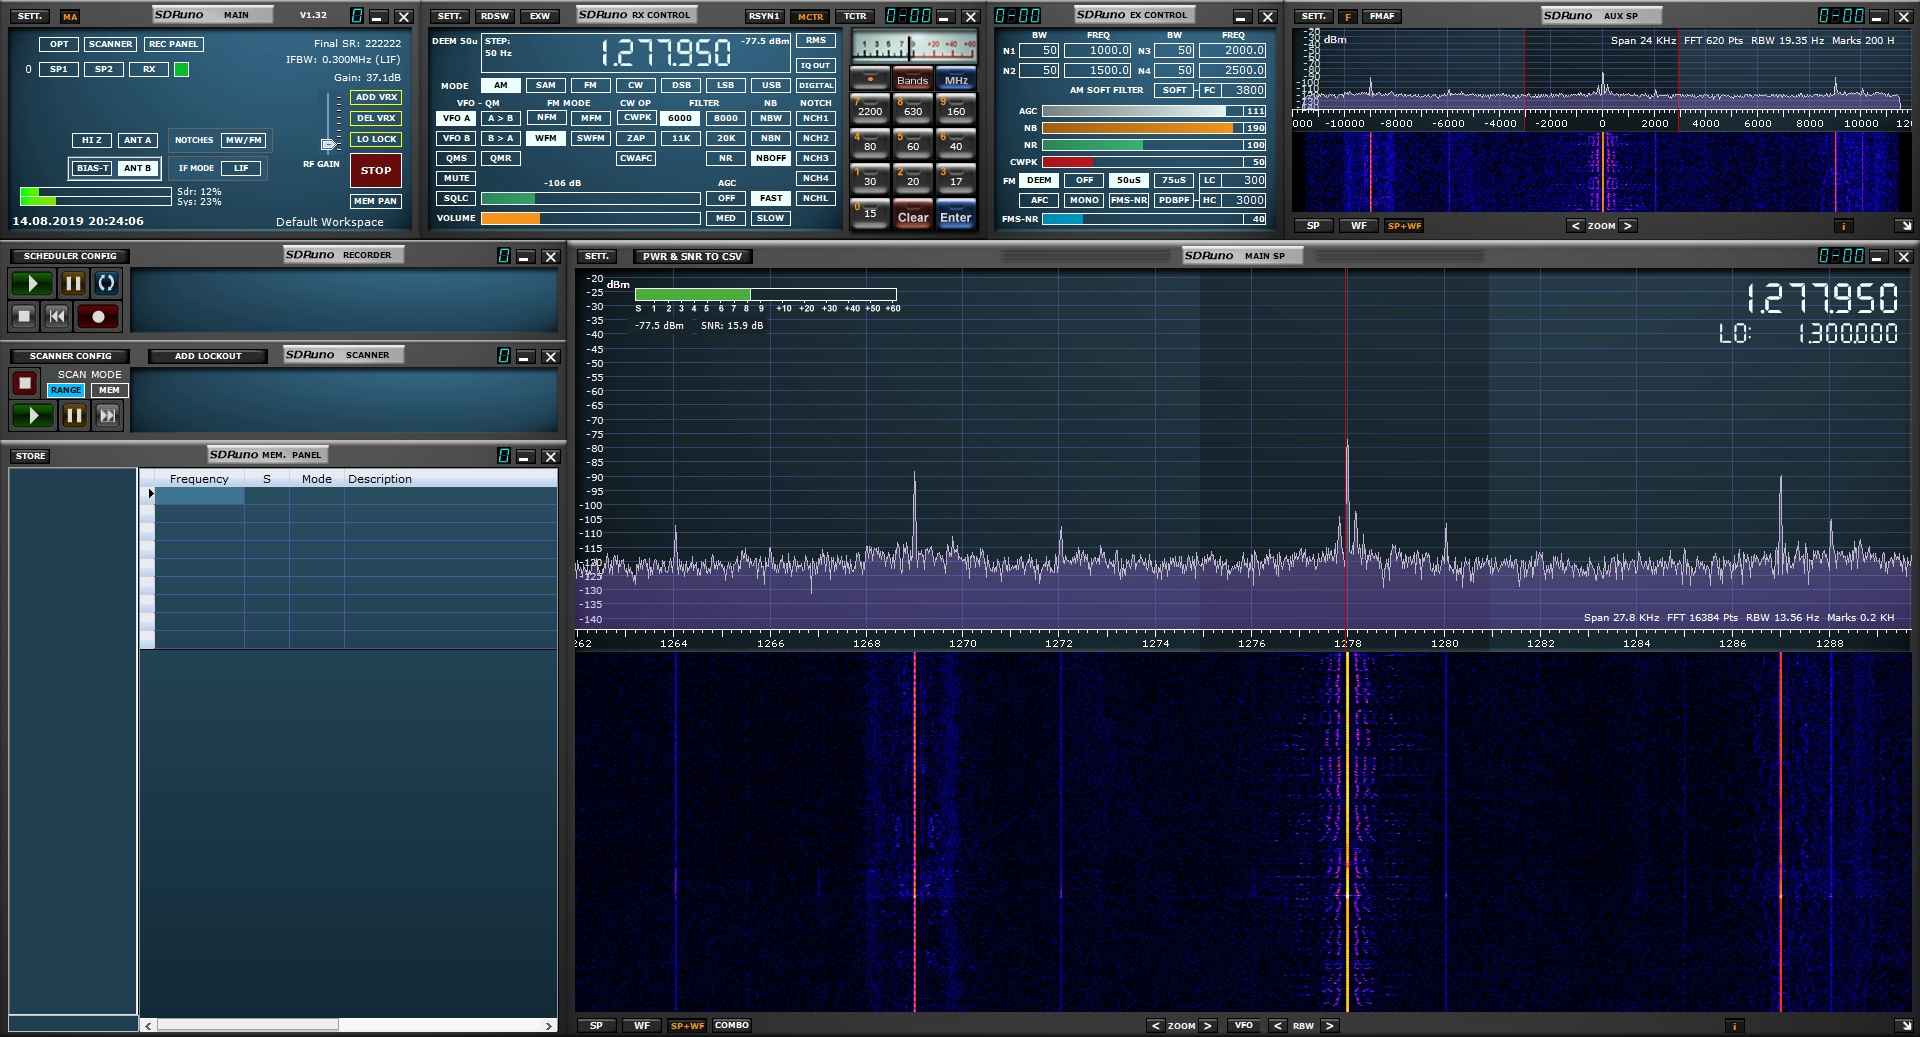
Task: Set AGC to FAST
Action: (771, 198)
